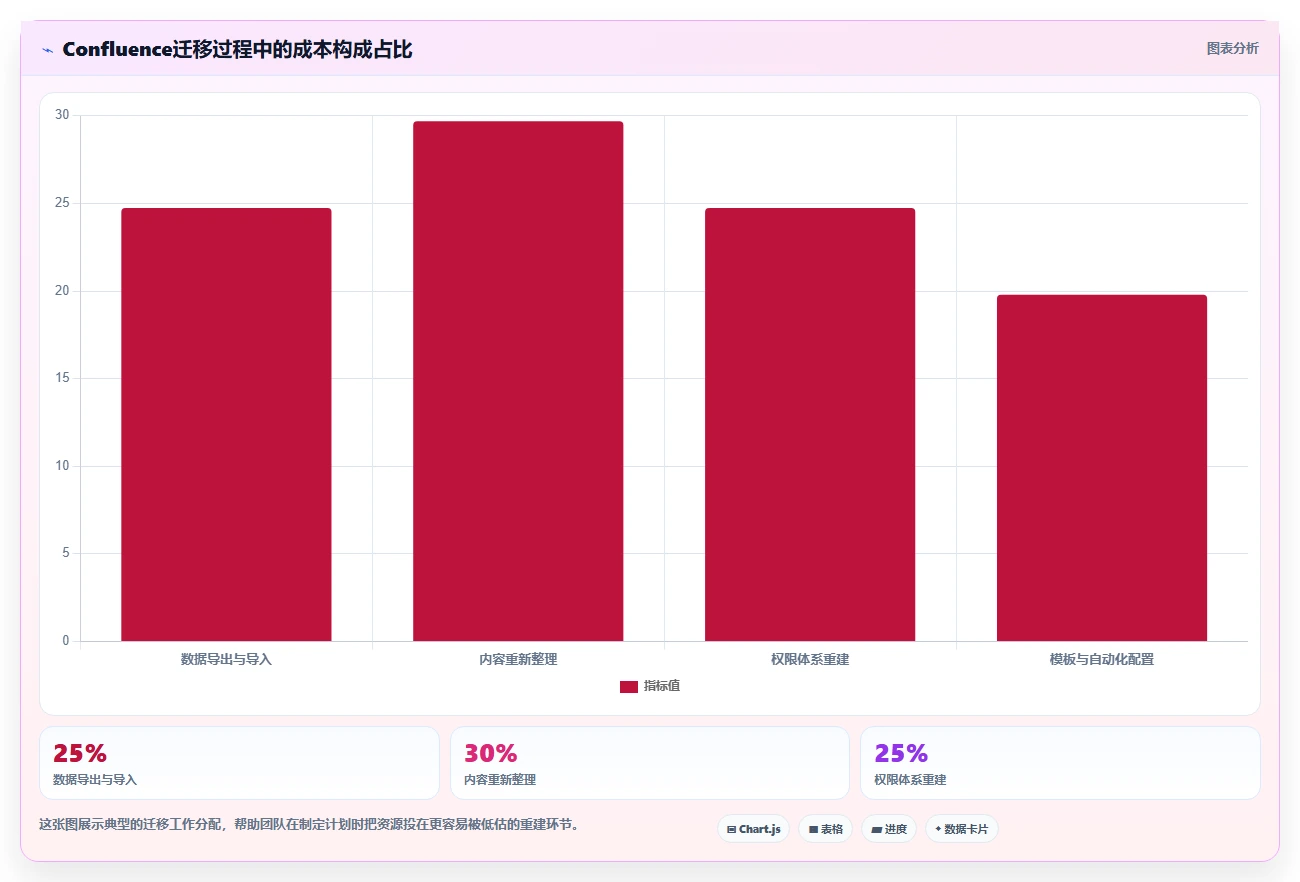Toggle the 指标值 legend swatch
This screenshot has height=882, width=1300.
tap(629, 686)
